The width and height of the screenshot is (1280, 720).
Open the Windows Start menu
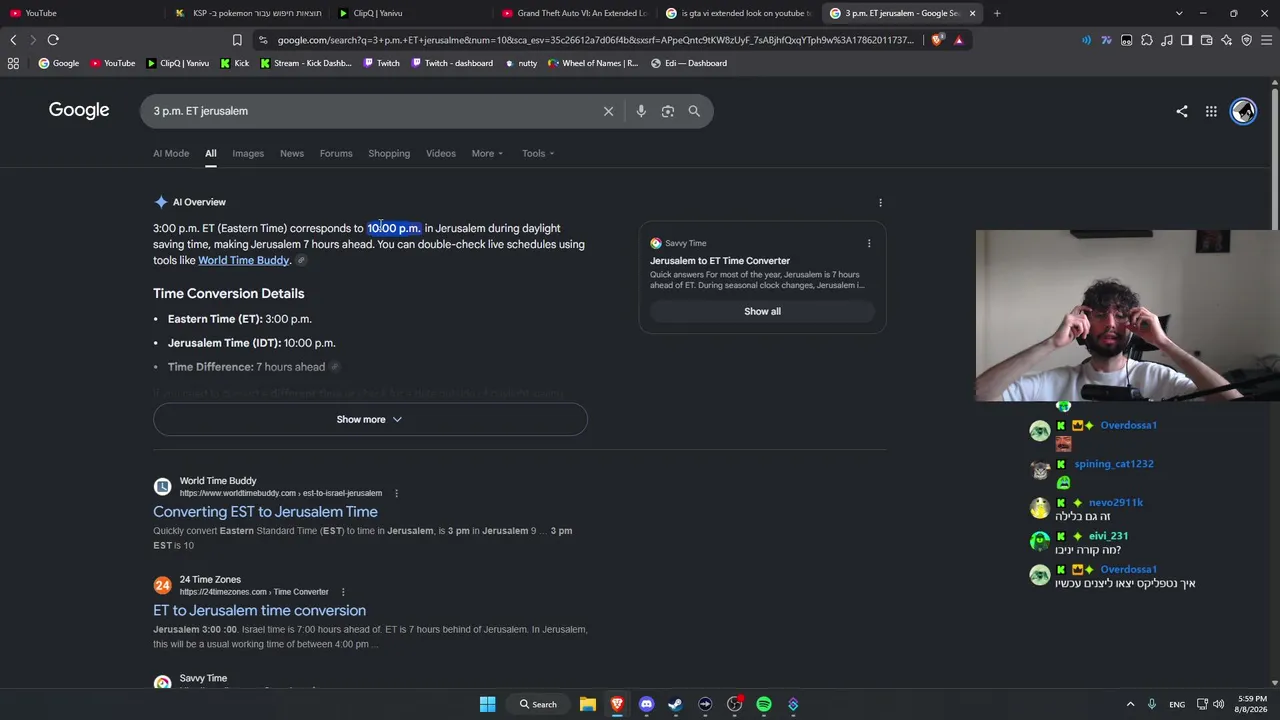[x=487, y=704]
